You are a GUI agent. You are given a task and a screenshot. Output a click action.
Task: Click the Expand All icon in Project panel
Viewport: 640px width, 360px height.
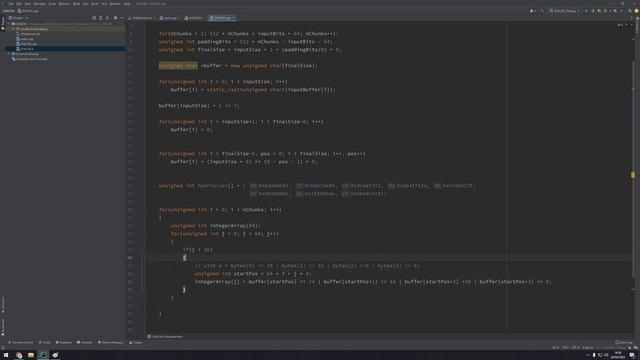coord(100,18)
